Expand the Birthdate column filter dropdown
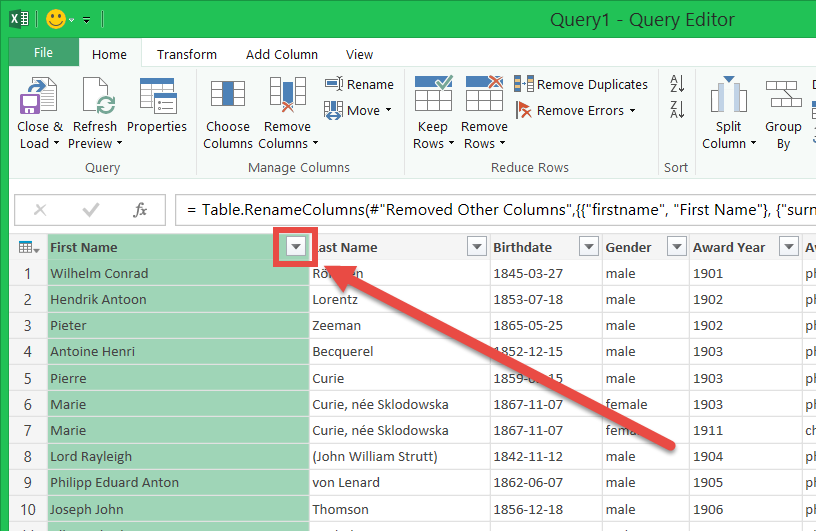 [588, 248]
